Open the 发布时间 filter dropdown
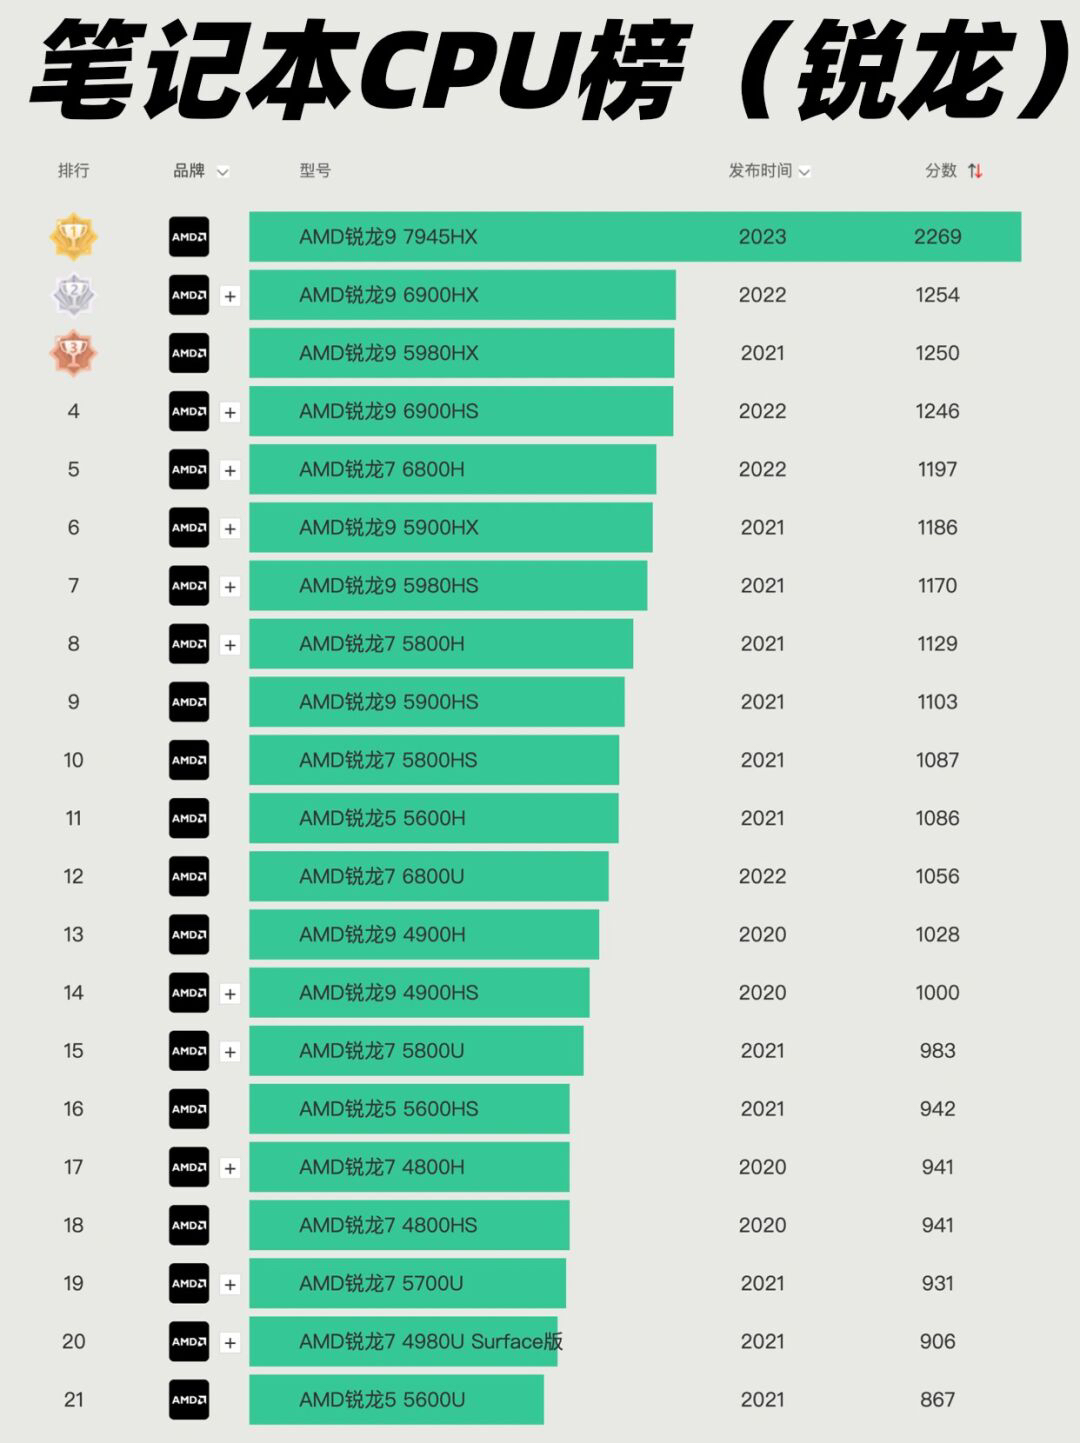 (x=804, y=172)
